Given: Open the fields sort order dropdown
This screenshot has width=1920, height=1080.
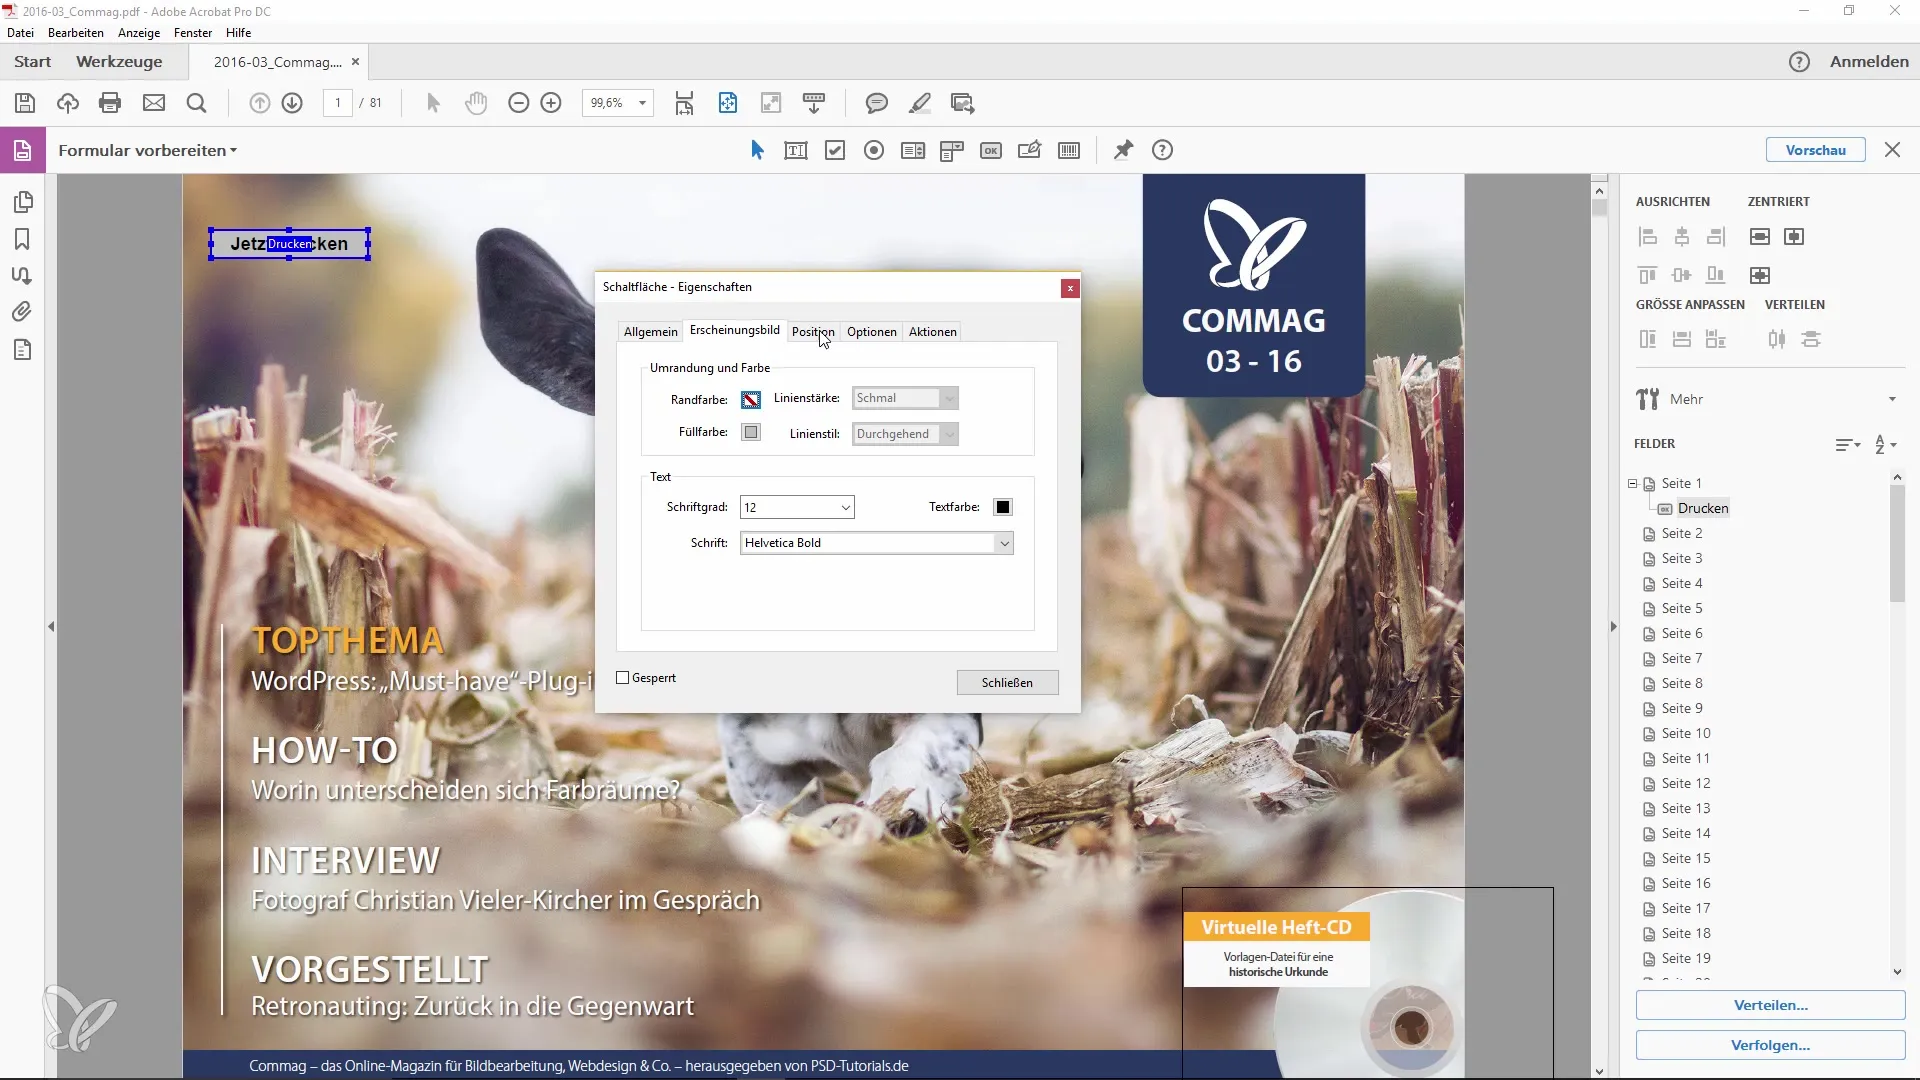Looking at the screenshot, I should (x=1886, y=445).
